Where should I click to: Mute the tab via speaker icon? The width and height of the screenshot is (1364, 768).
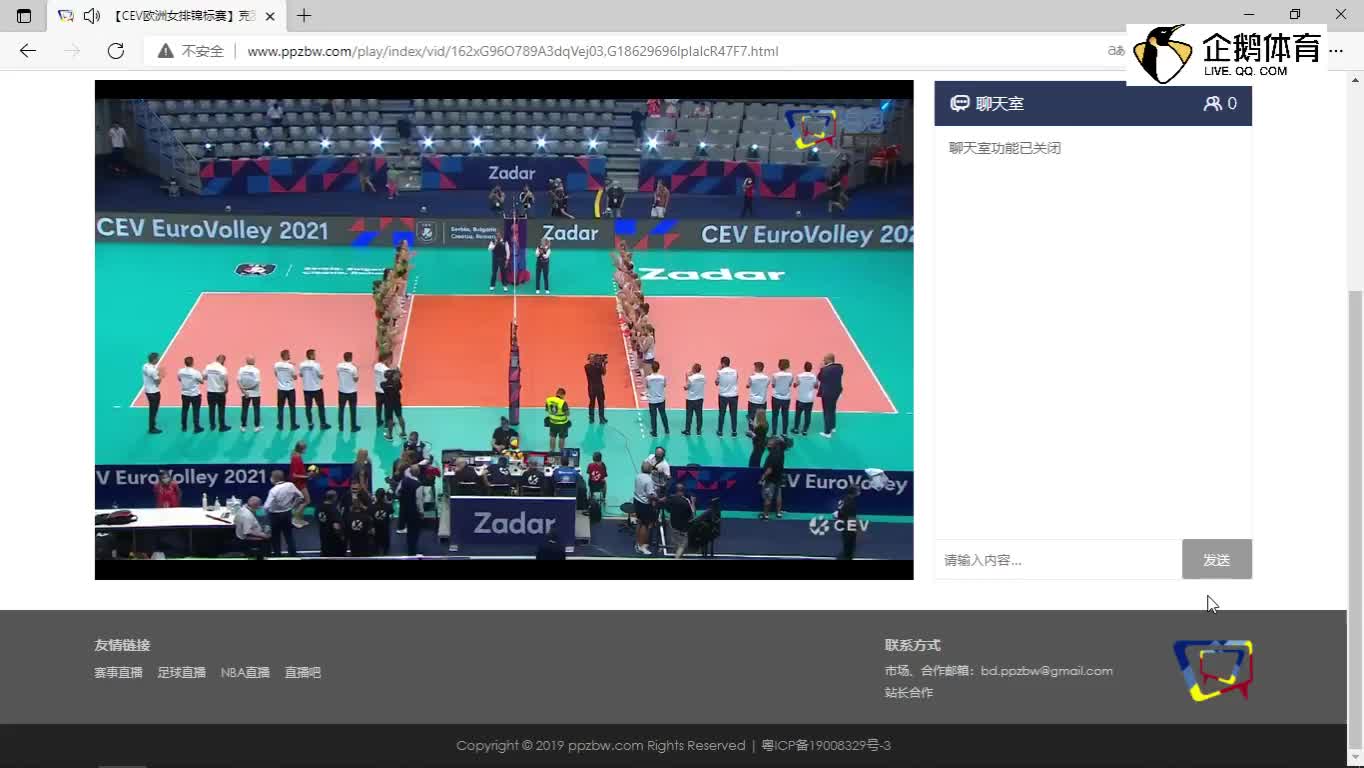tap(91, 16)
